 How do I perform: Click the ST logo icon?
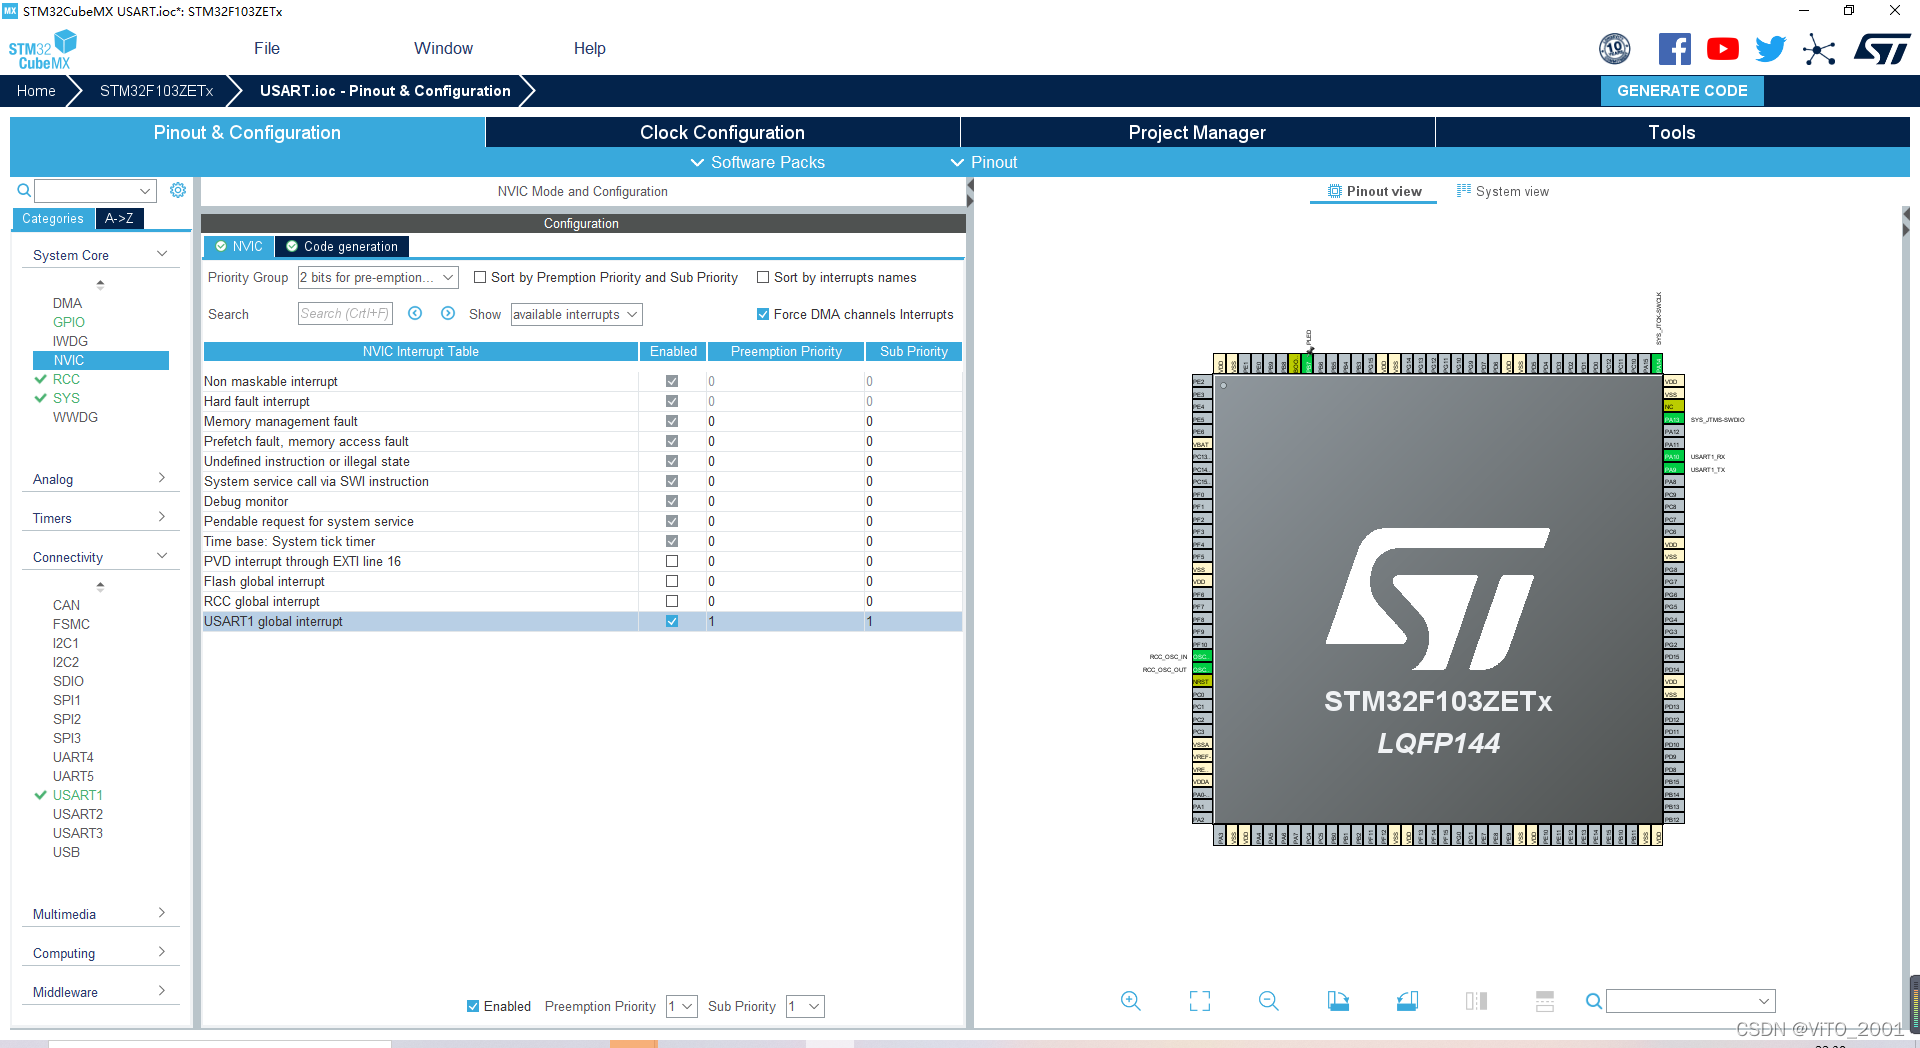tap(1882, 49)
